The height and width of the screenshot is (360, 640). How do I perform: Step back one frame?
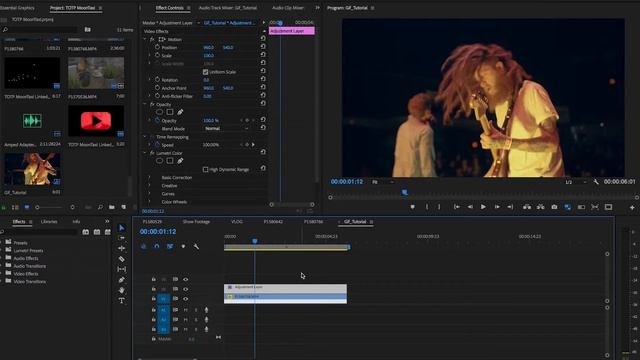470,207
